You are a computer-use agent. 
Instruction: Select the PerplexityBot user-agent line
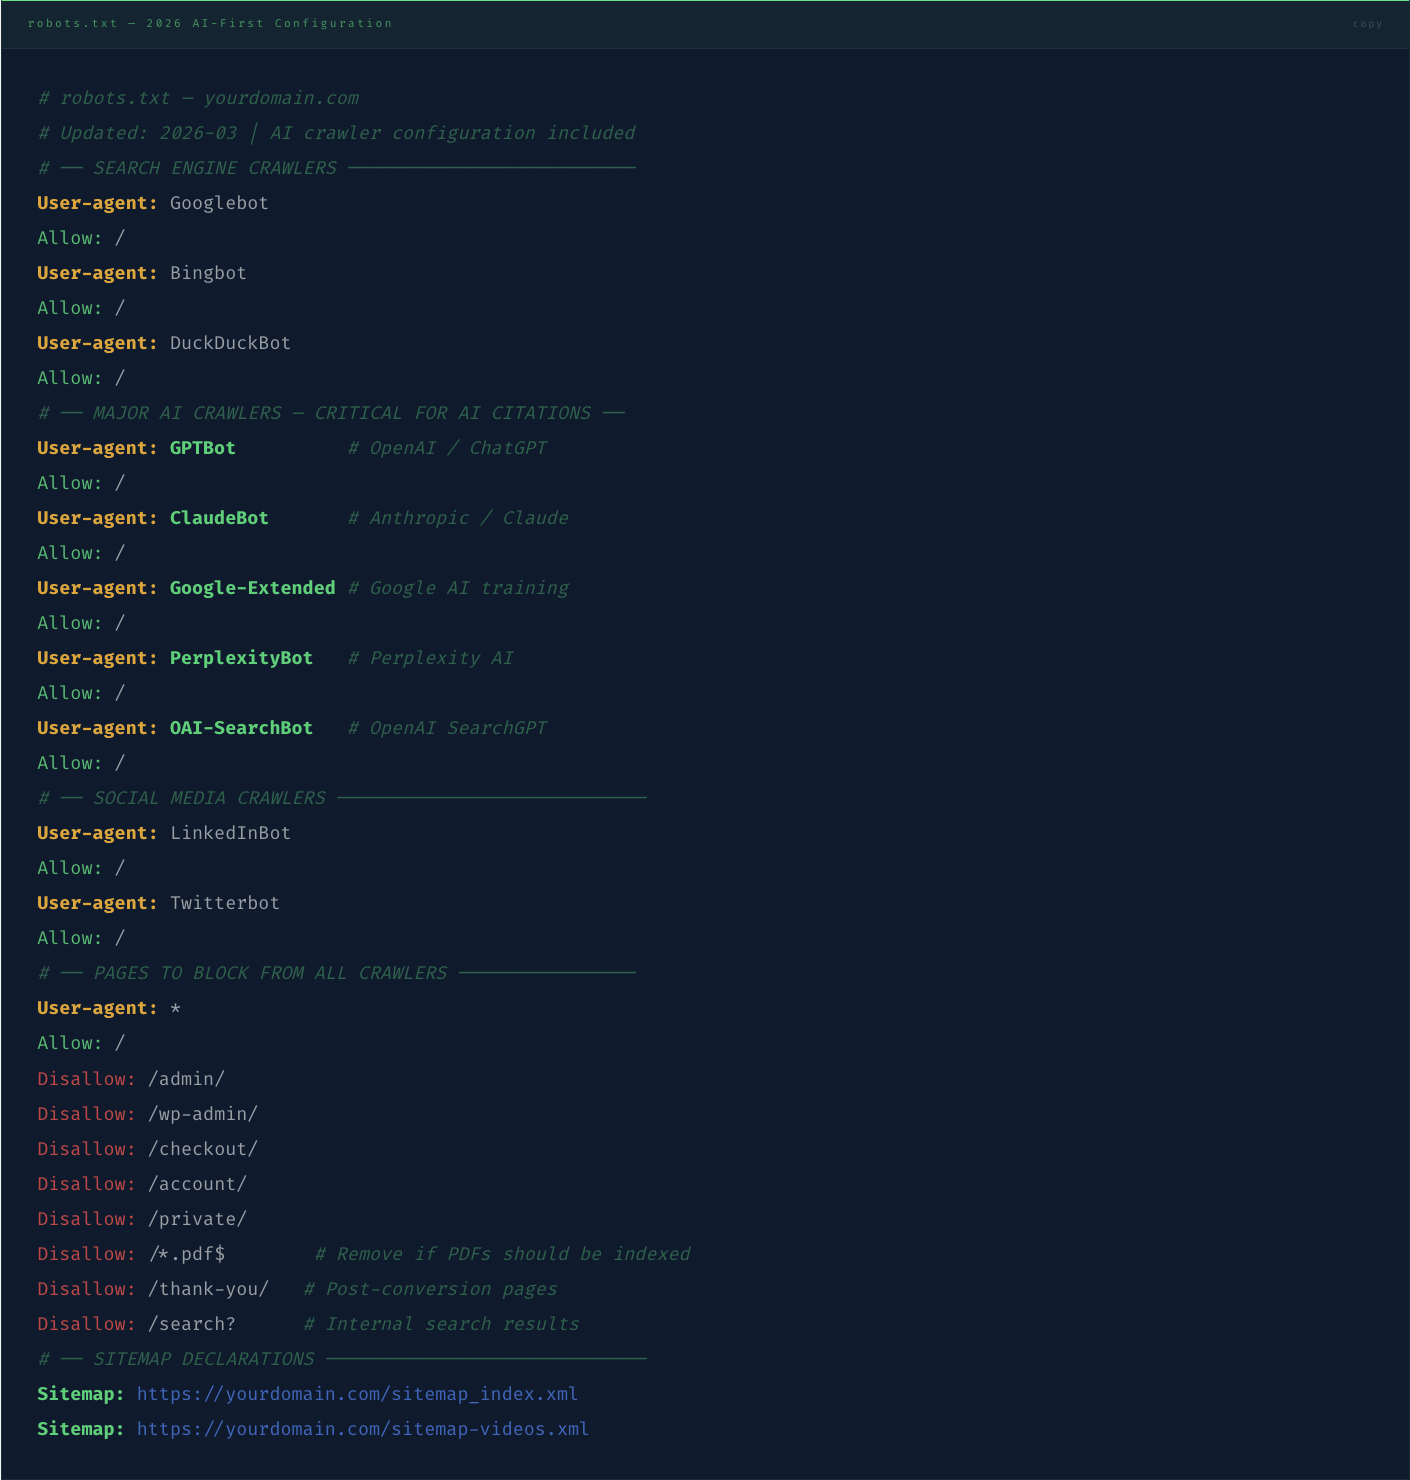pyautogui.click(x=174, y=658)
